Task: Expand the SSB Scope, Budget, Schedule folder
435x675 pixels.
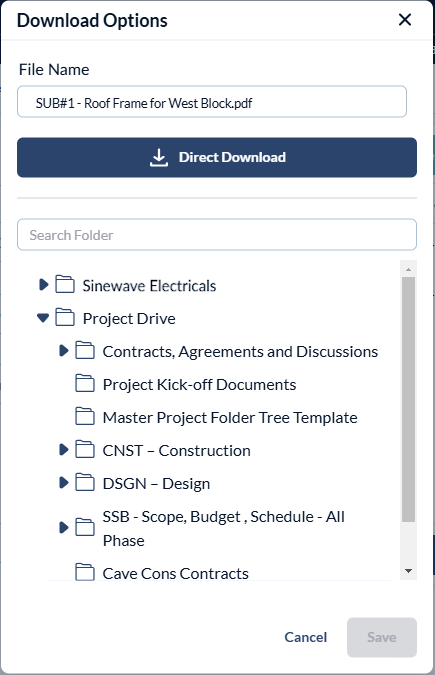Action: pyautogui.click(x=63, y=527)
